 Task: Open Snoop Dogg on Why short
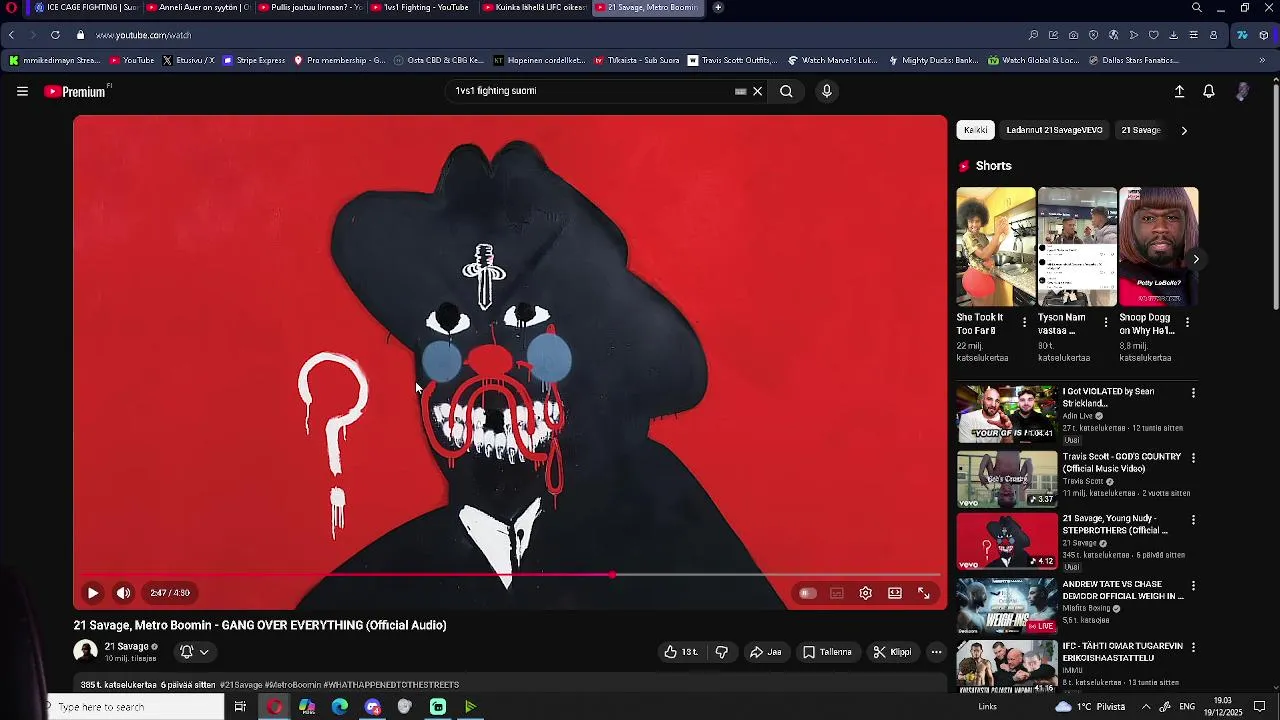point(1158,247)
